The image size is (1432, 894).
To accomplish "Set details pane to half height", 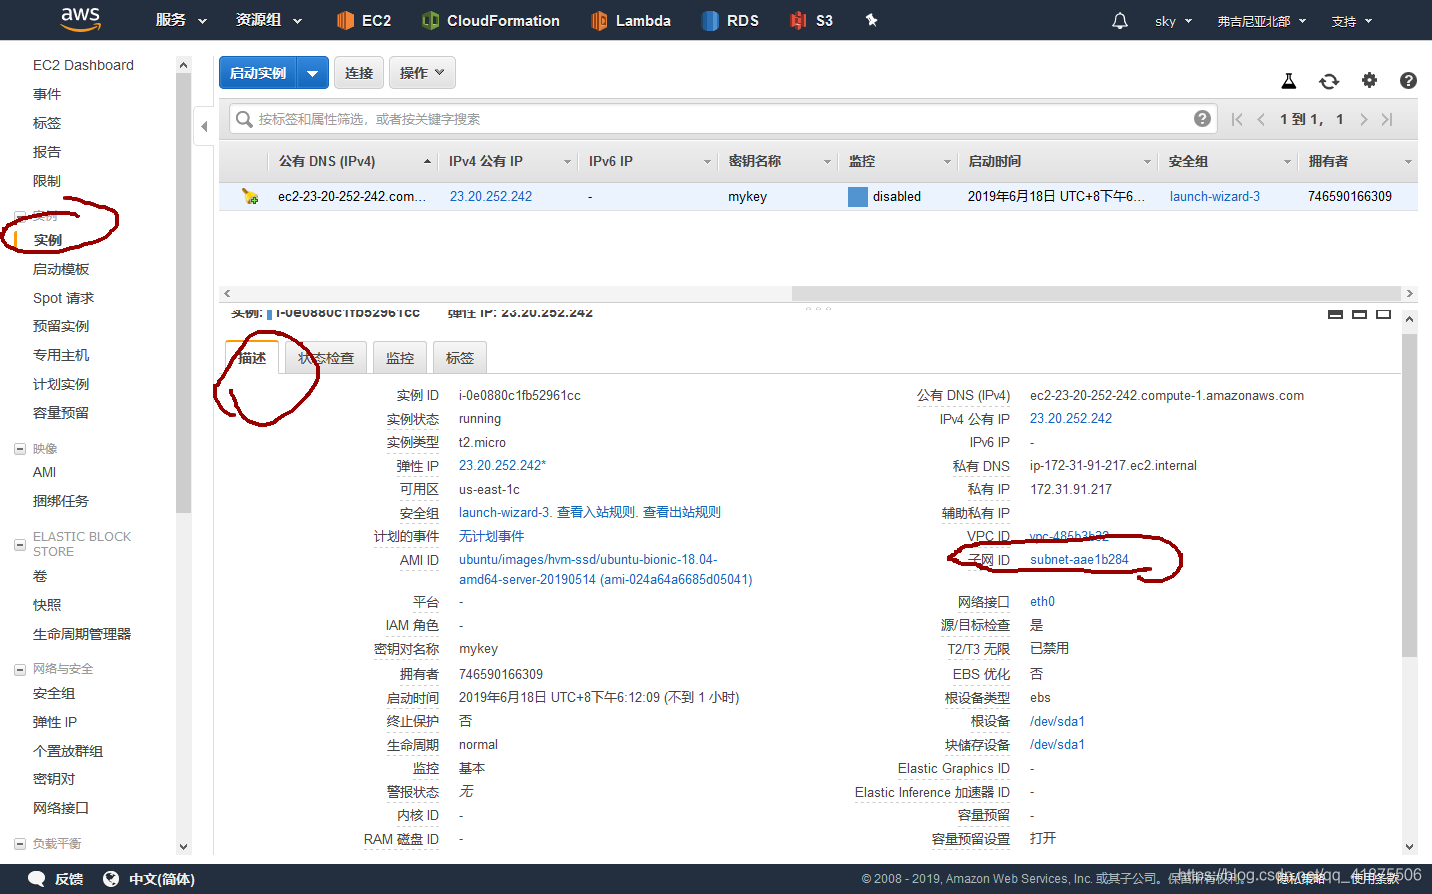I will (x=1359, y=314).
